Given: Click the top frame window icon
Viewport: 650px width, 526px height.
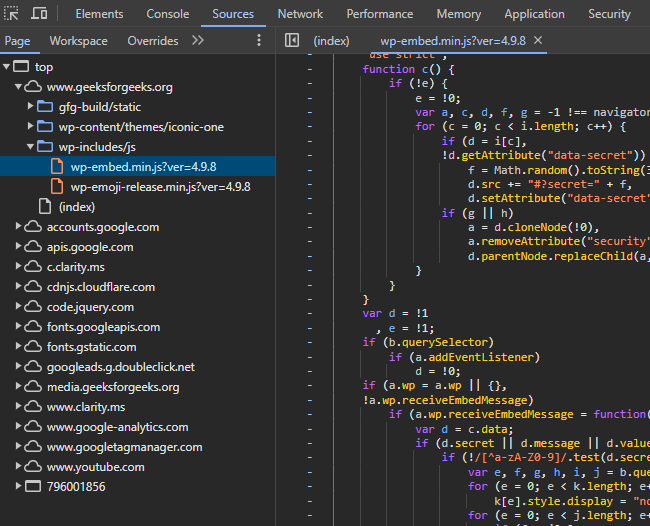Looking at the screenshot, I should click(21, 66).
